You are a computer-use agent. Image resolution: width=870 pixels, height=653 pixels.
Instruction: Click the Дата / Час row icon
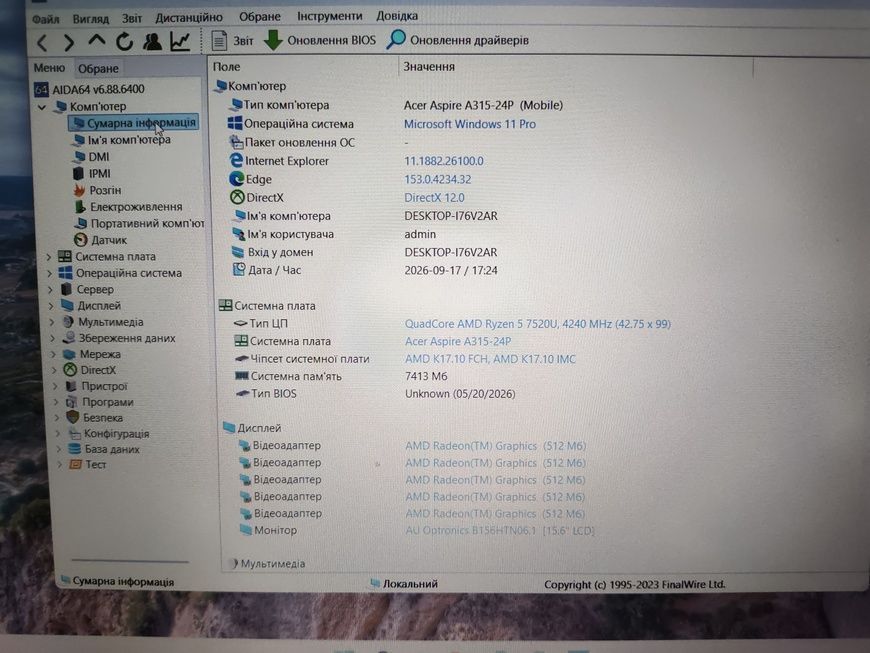tap(239, 270)
